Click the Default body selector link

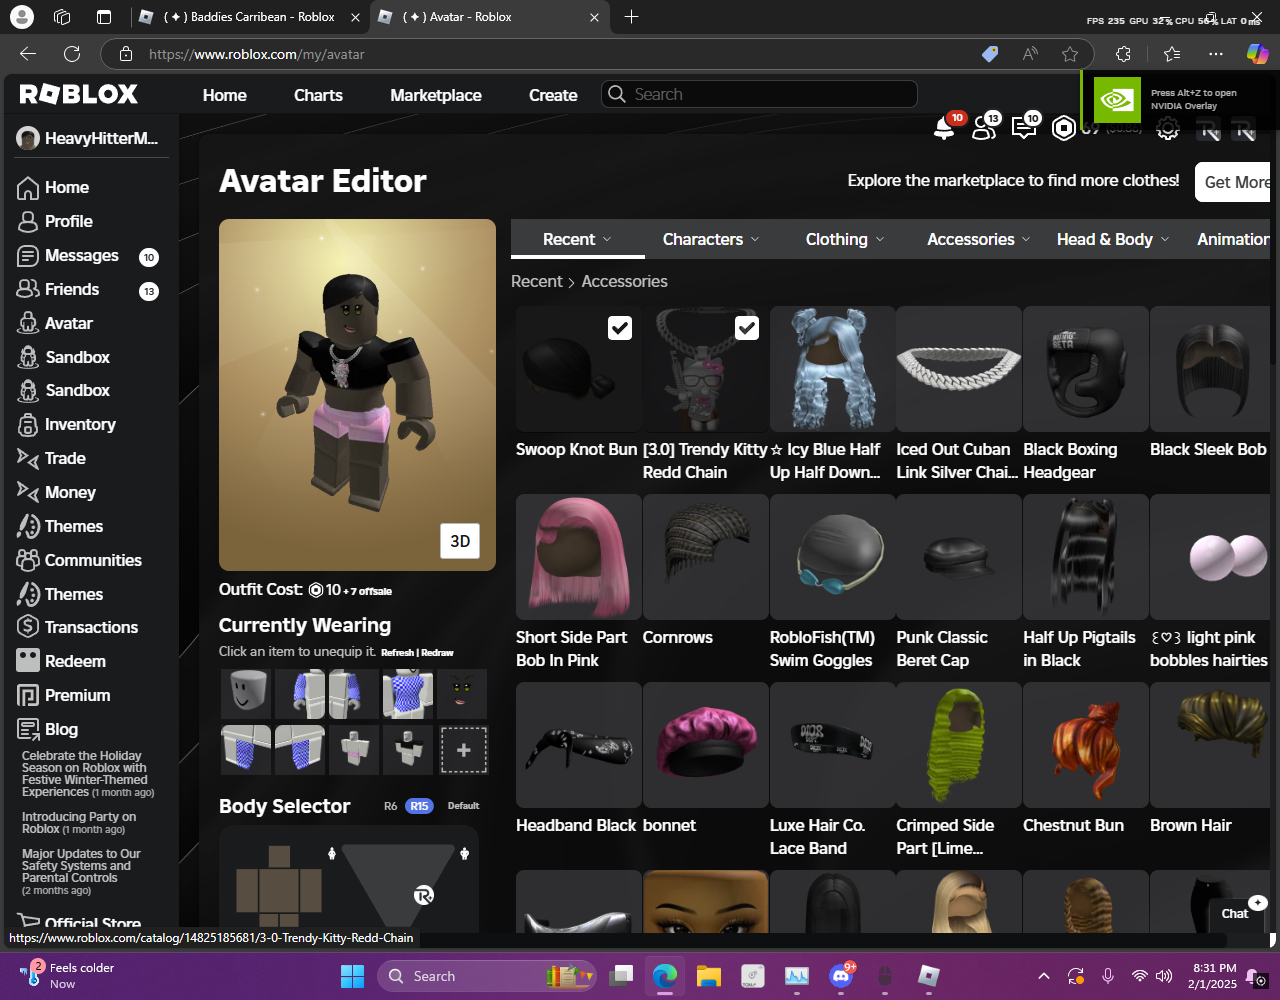(x=463, y=806)
